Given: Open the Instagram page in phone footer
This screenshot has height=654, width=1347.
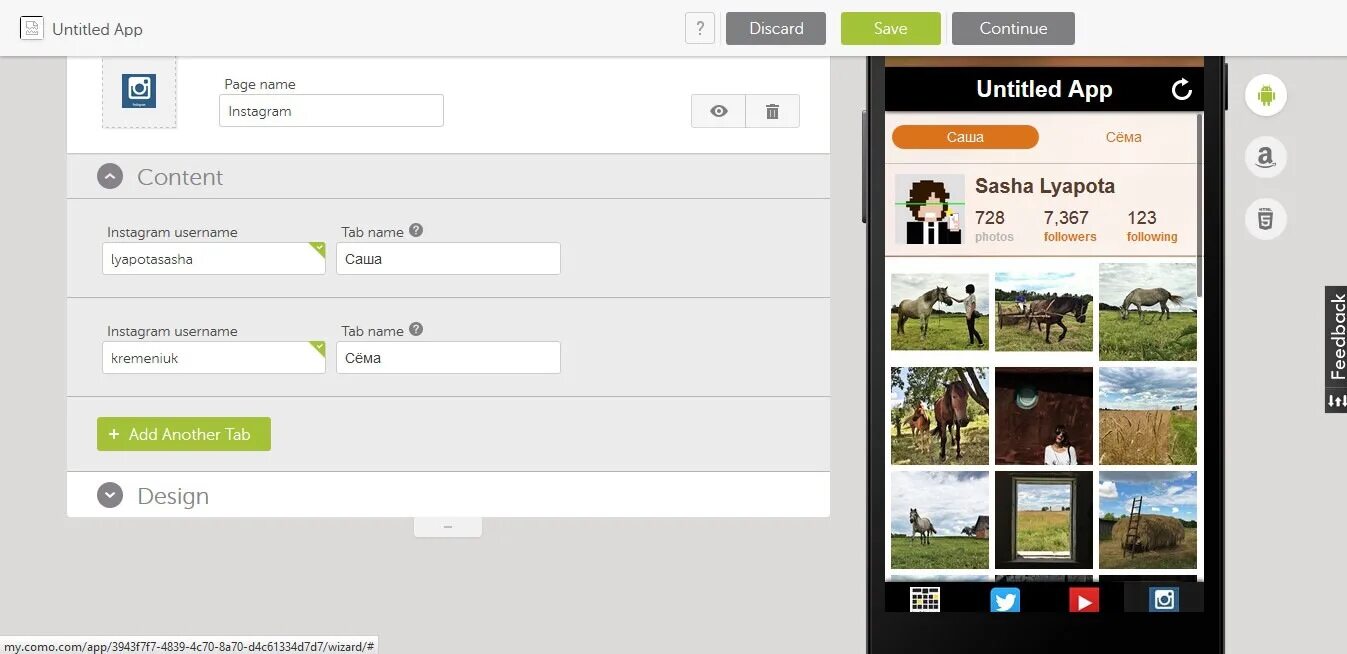Looking at the screenshot, I should 1164,599.
